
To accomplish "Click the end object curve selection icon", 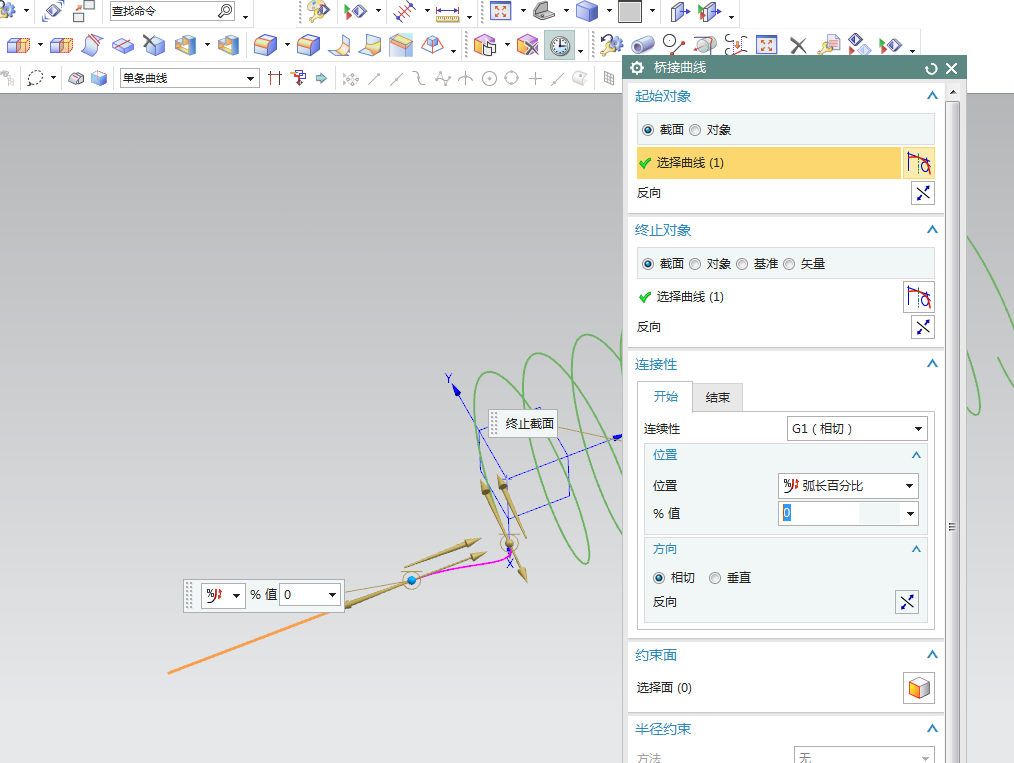I will (x=918, y=297).
